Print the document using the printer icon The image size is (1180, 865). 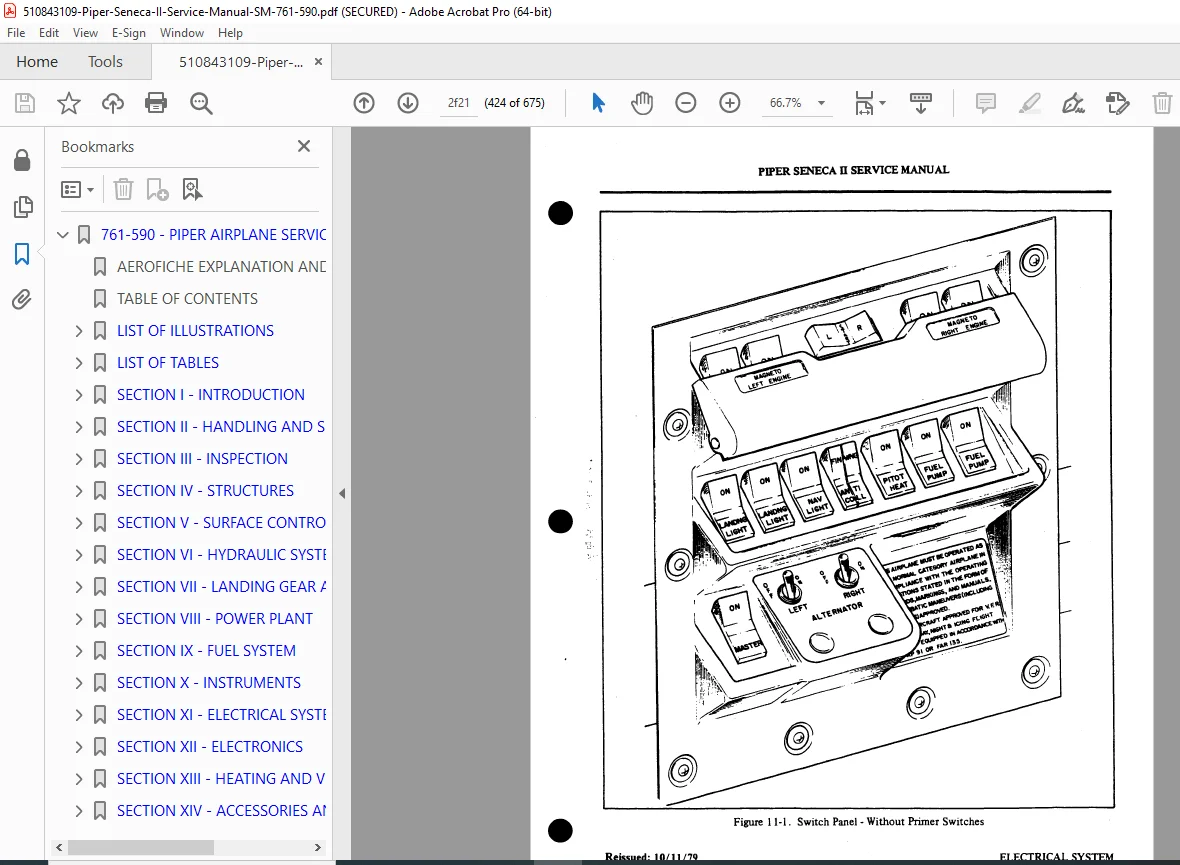click(x=156, y=103)
